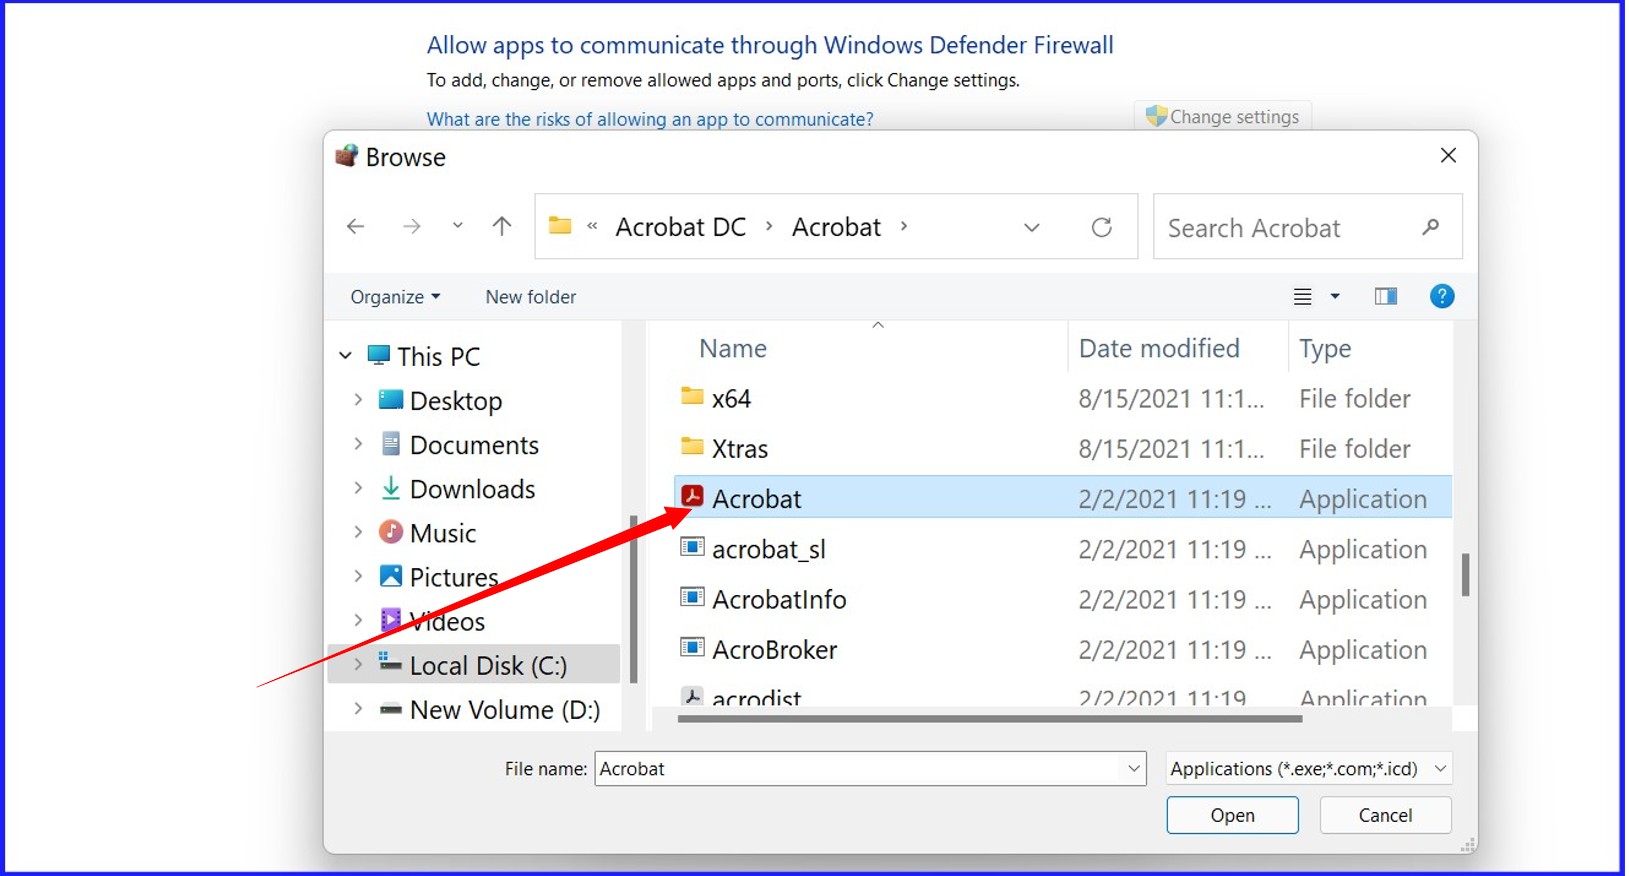
Task: Expand the chevron after Acrobat breadcrumb
Action: tap(904, 226)
